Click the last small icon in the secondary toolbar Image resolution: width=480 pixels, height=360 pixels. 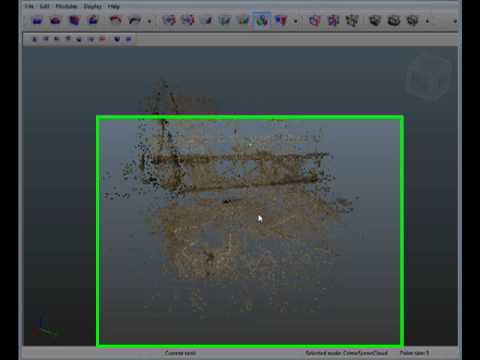[x=129, y=39]
